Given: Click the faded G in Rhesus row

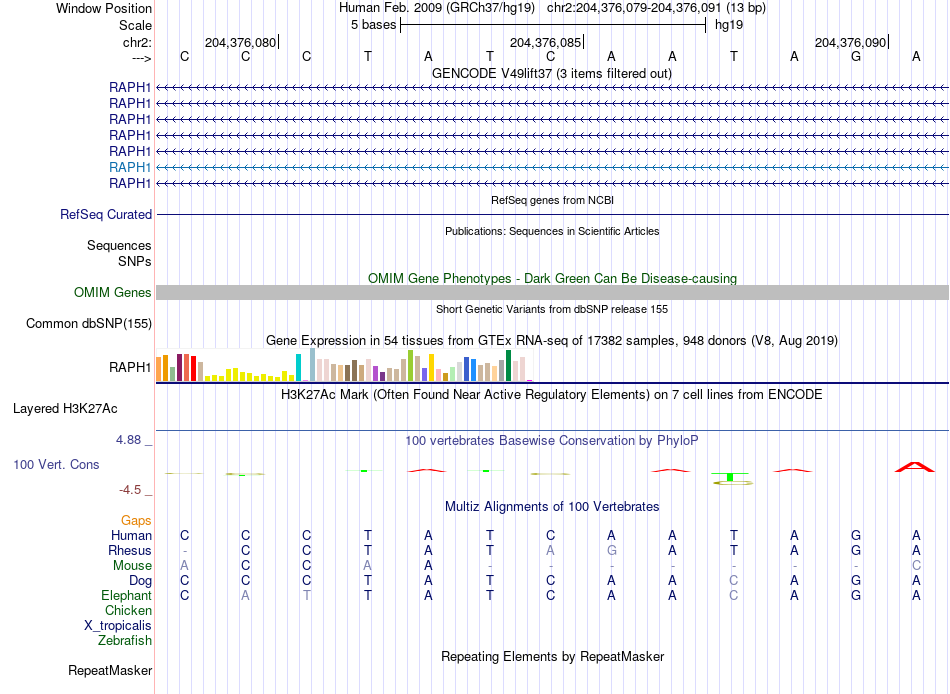Looking at the screenshot, I should (x=611, y=550).
